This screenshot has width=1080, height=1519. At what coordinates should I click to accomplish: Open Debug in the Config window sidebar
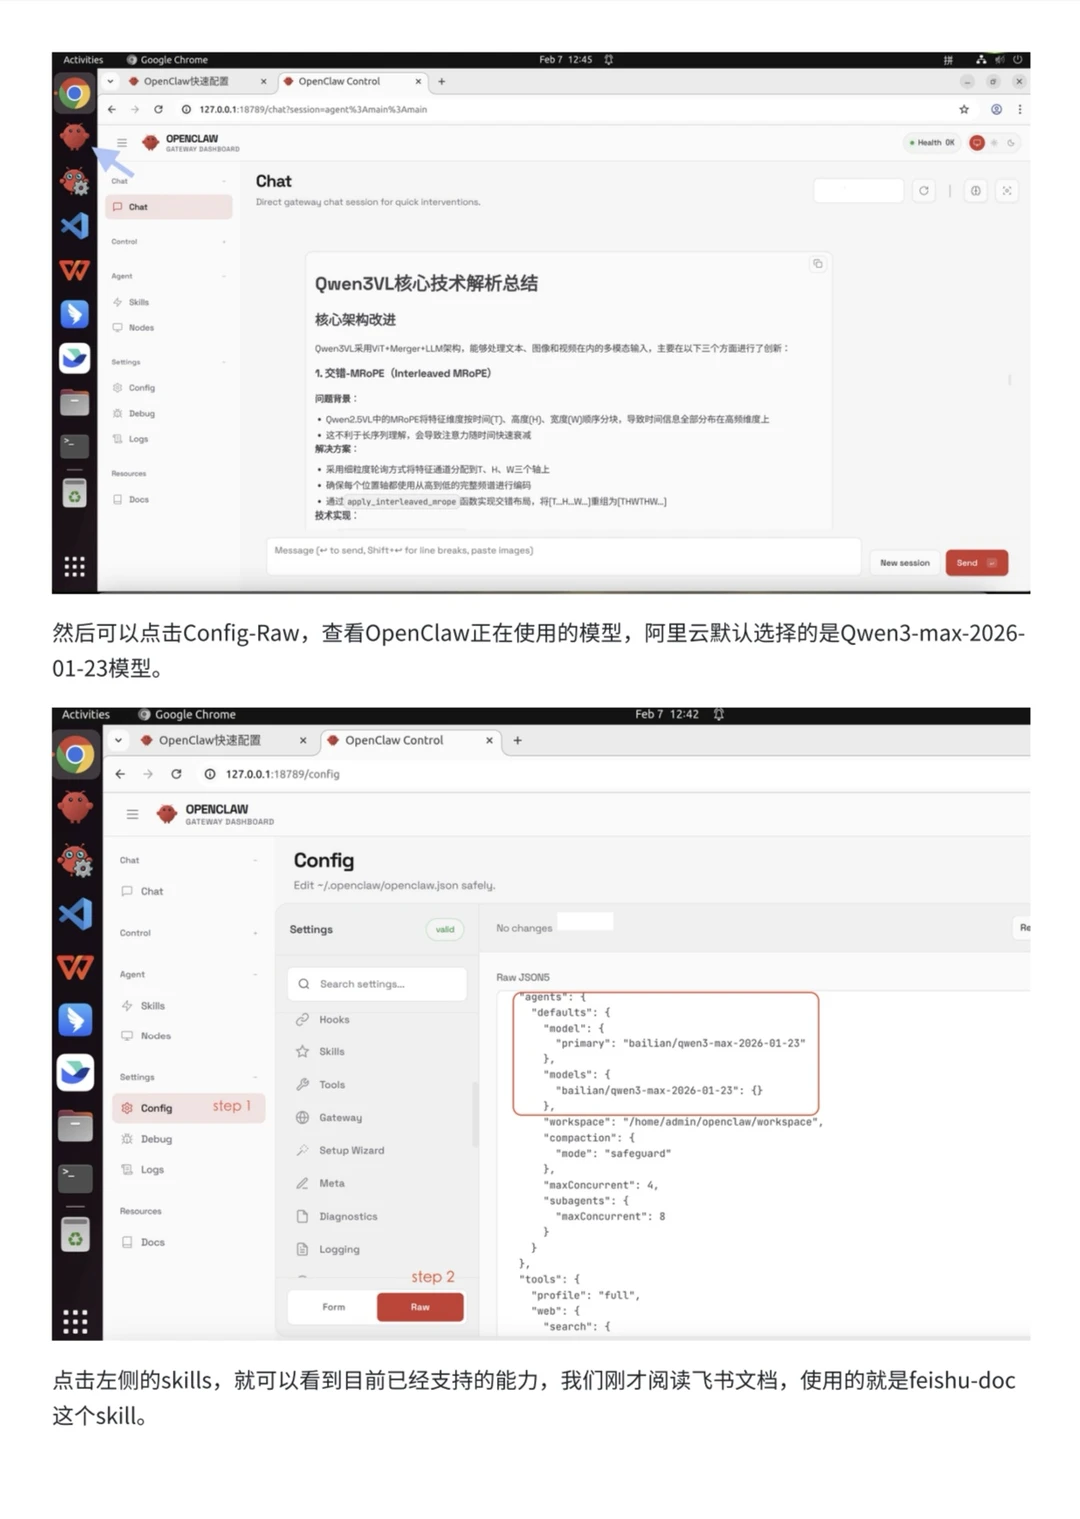pos(188,1139)
